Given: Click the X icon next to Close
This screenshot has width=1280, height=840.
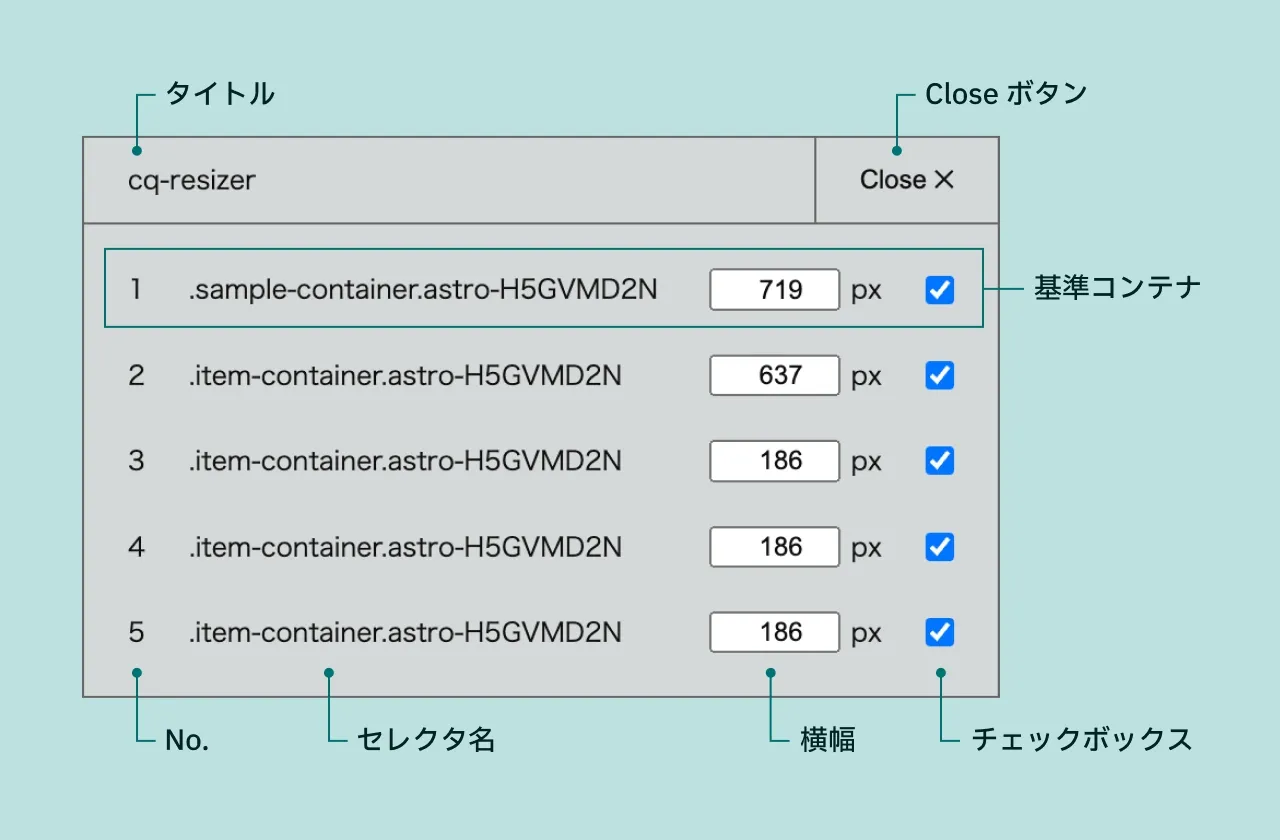Looking at the screenshot, I should coord(944,180).
